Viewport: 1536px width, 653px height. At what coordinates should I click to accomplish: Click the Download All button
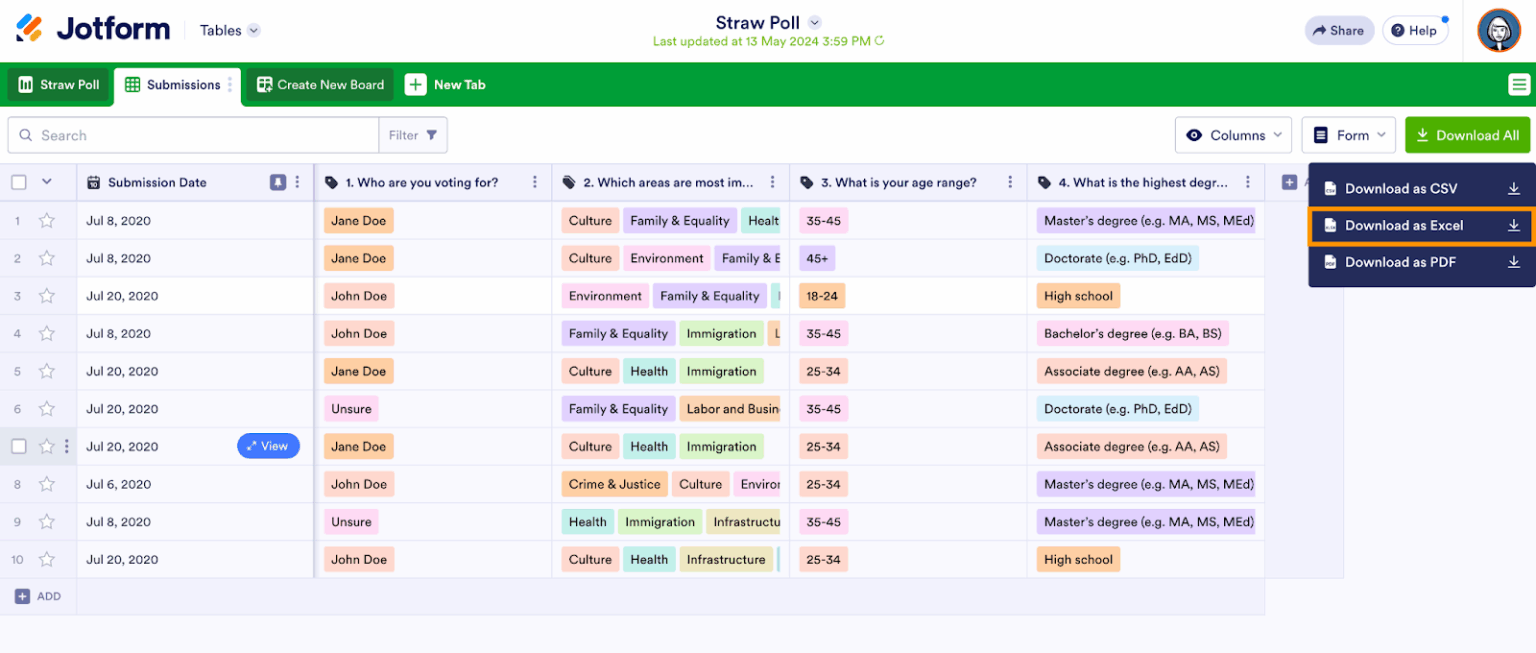1467,135
